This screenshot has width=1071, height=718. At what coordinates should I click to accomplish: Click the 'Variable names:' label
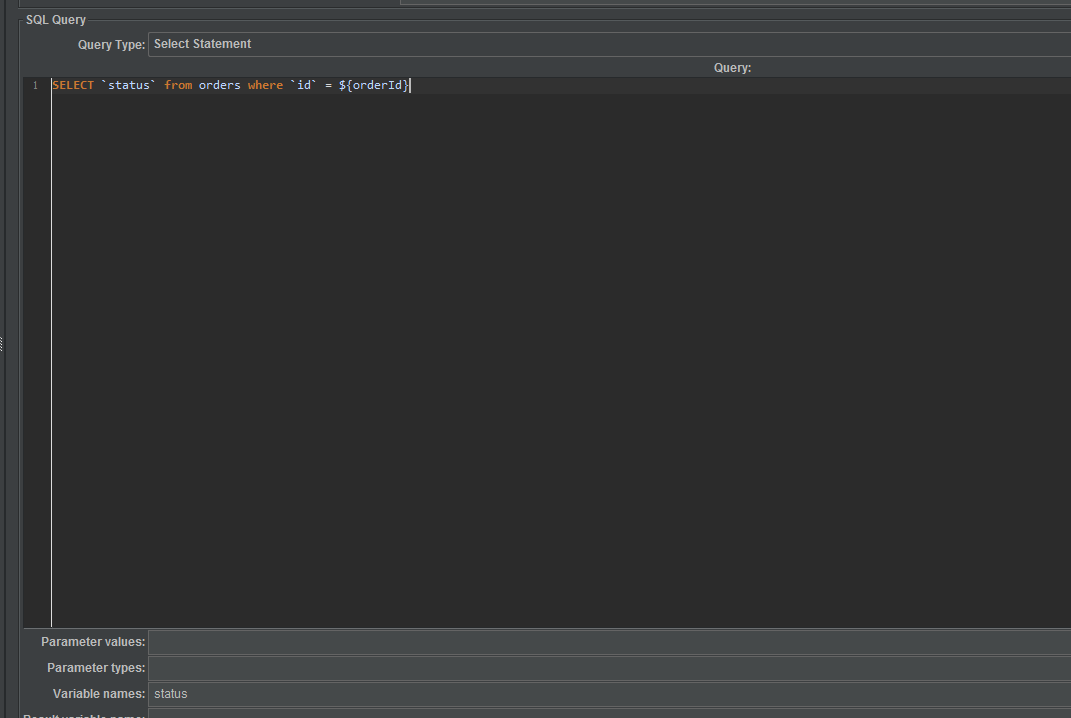98,693
